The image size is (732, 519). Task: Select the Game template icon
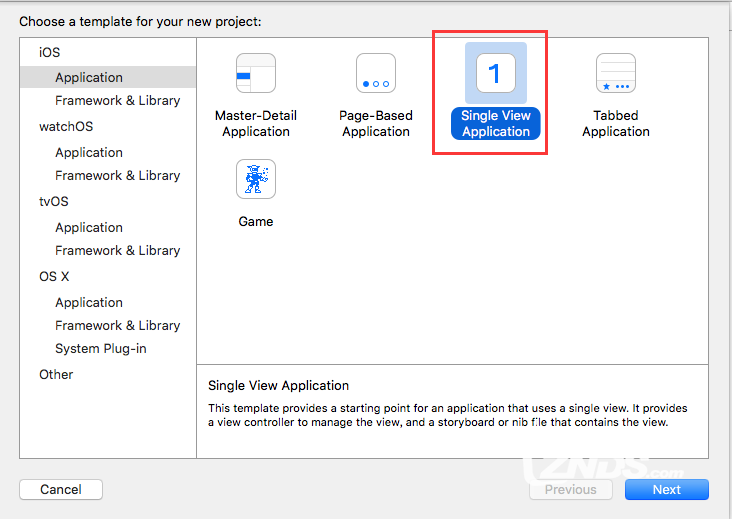(x=256, y=179)
